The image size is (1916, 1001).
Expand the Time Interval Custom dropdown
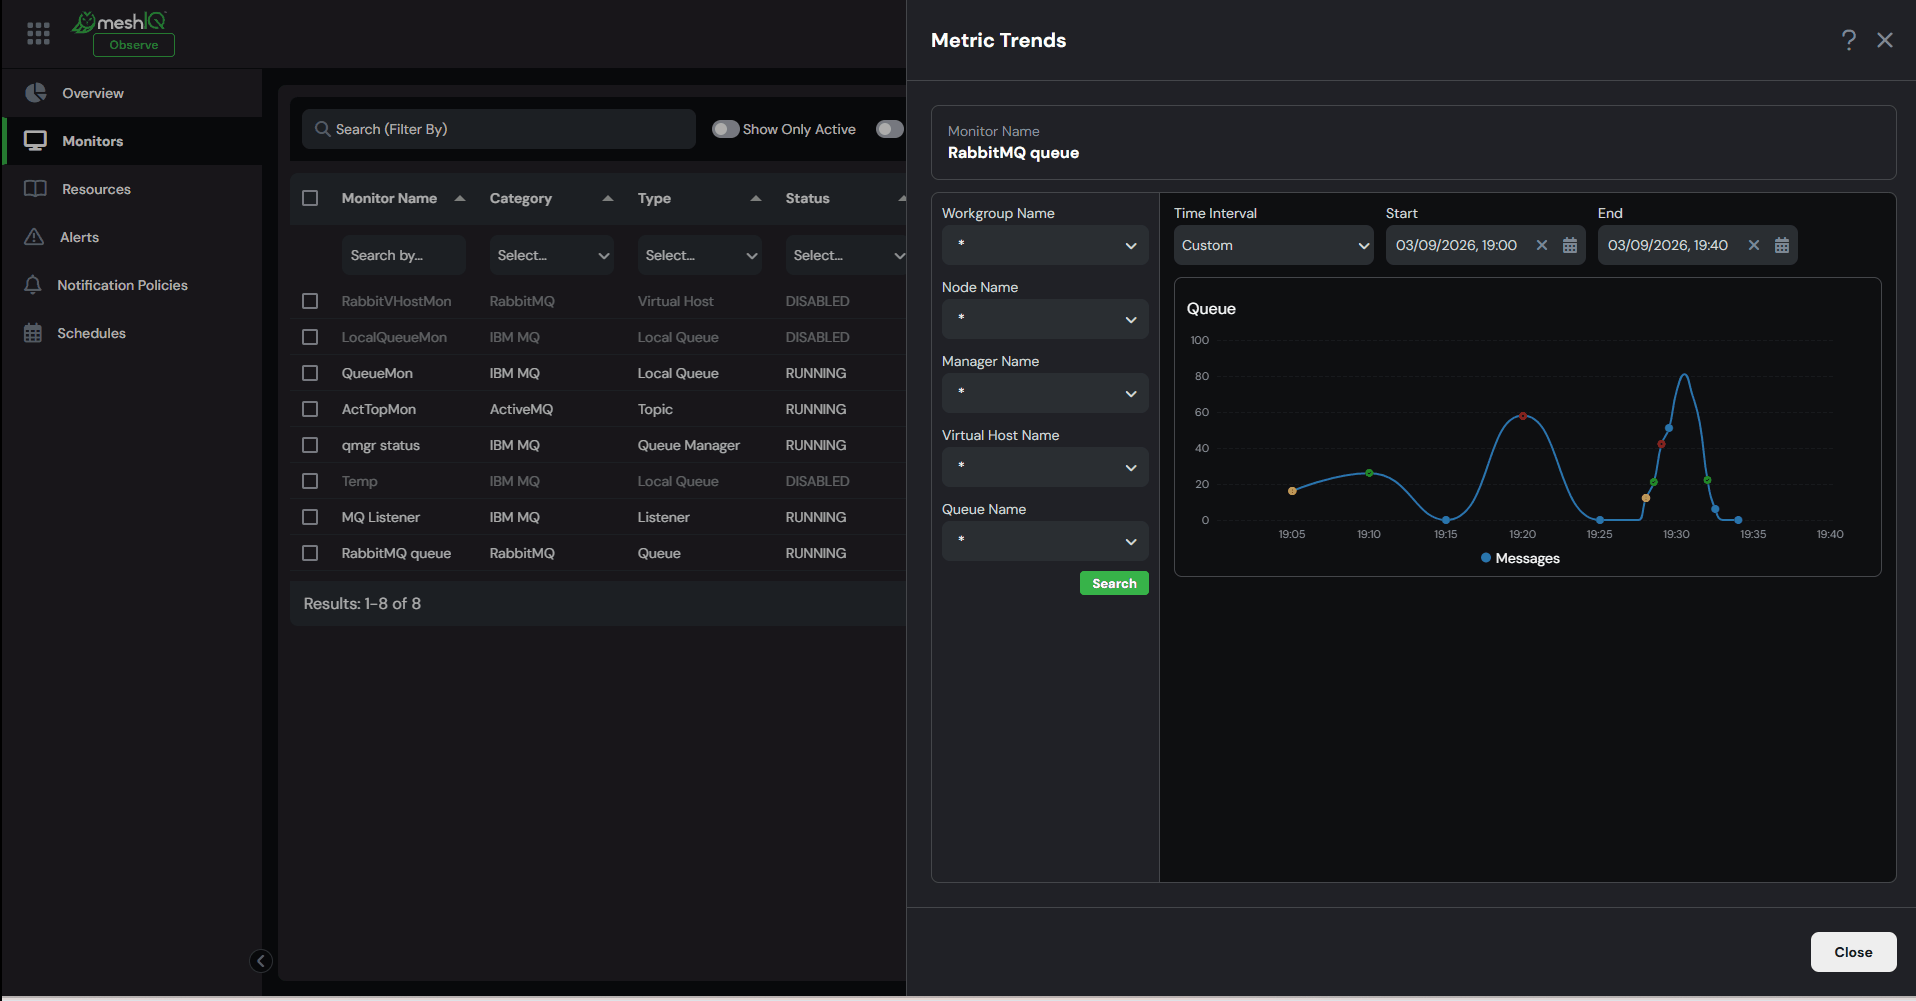[1274, 245]
